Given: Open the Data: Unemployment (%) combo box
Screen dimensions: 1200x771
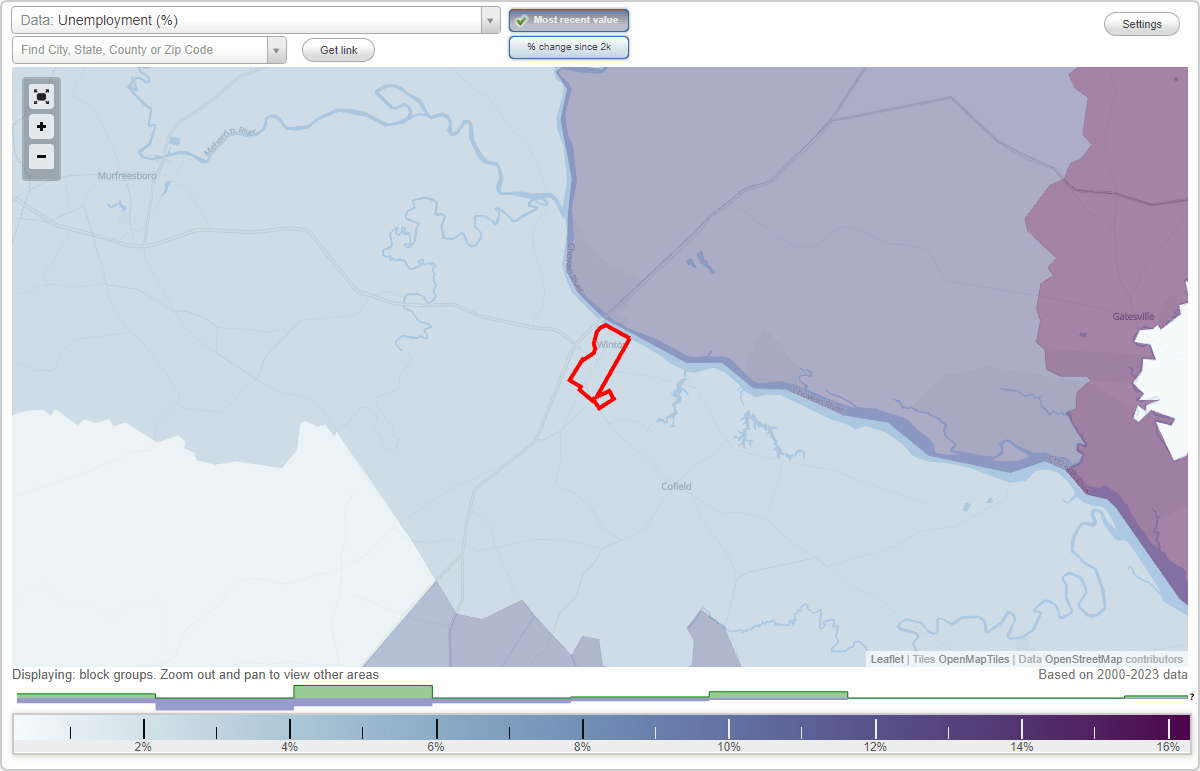Looking at the screenshot, I should pyautogui.click(x=256, y=20).
